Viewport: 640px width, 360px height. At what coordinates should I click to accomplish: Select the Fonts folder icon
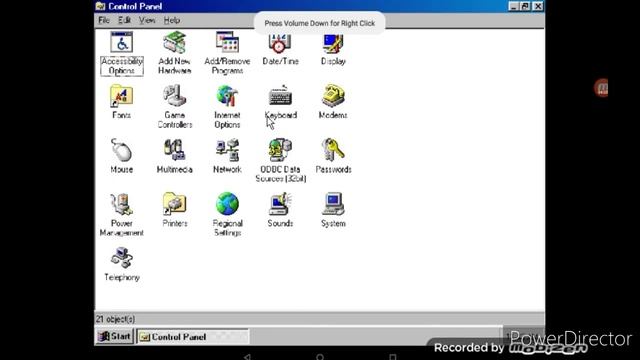[122, 96]
